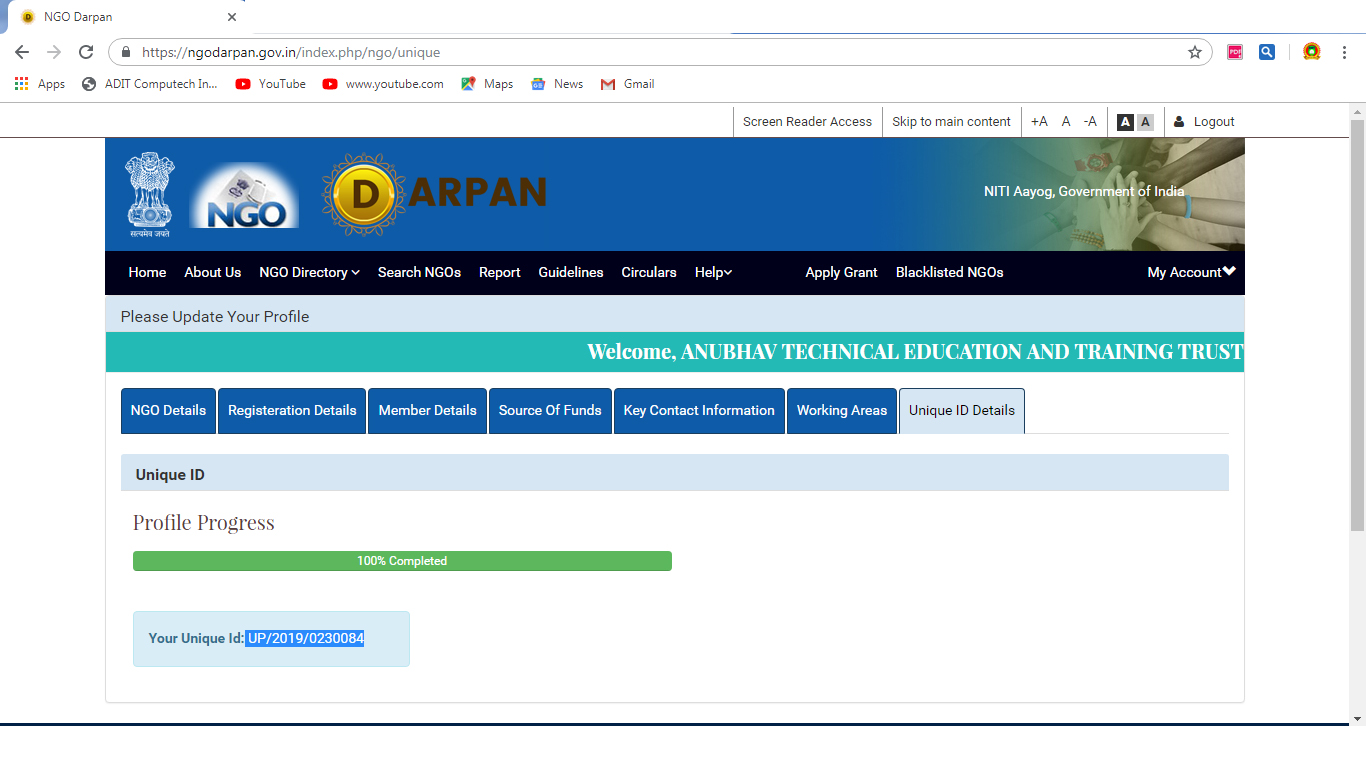Click the NGO logo image

click(245, 195)
